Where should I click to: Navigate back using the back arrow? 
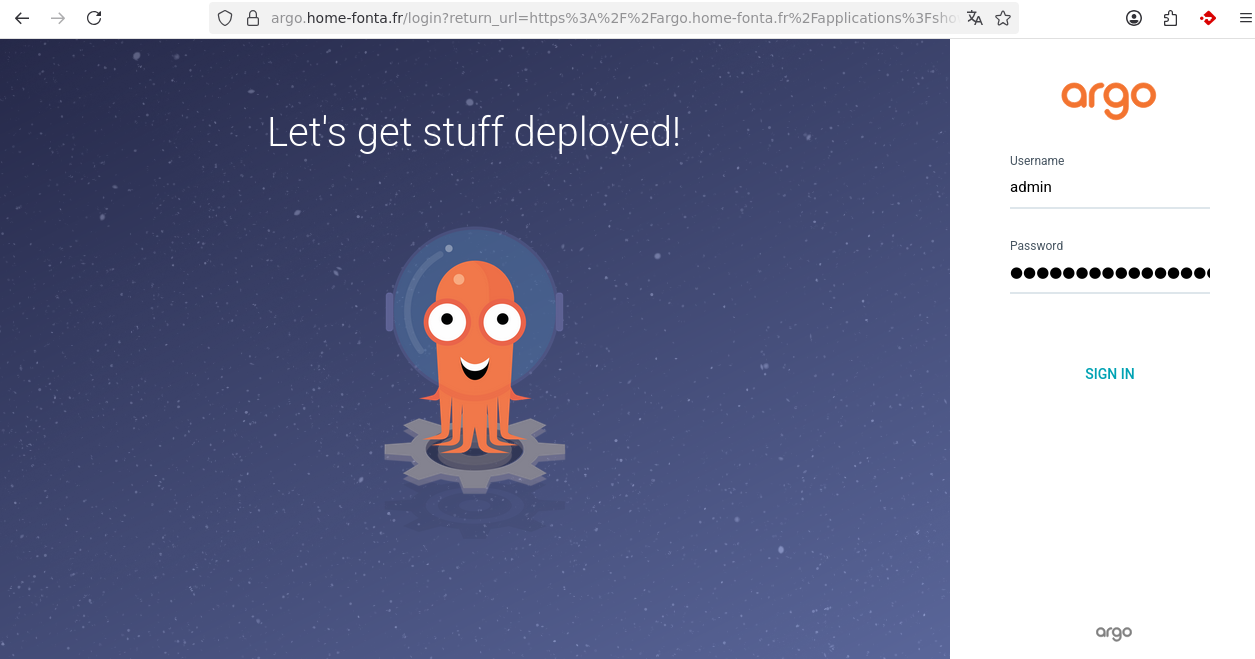pyautogui.click(x=21, y=17)
